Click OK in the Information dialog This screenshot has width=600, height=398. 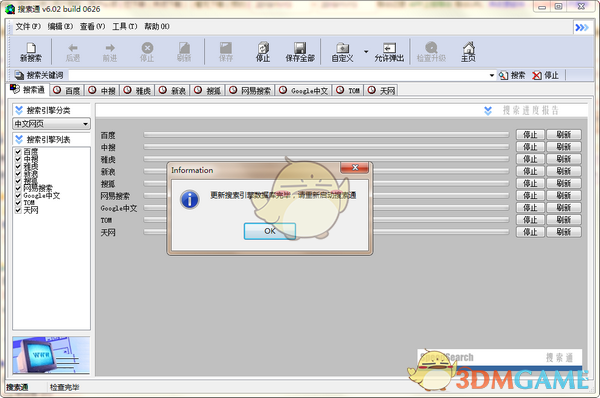[x=270, y=231]
